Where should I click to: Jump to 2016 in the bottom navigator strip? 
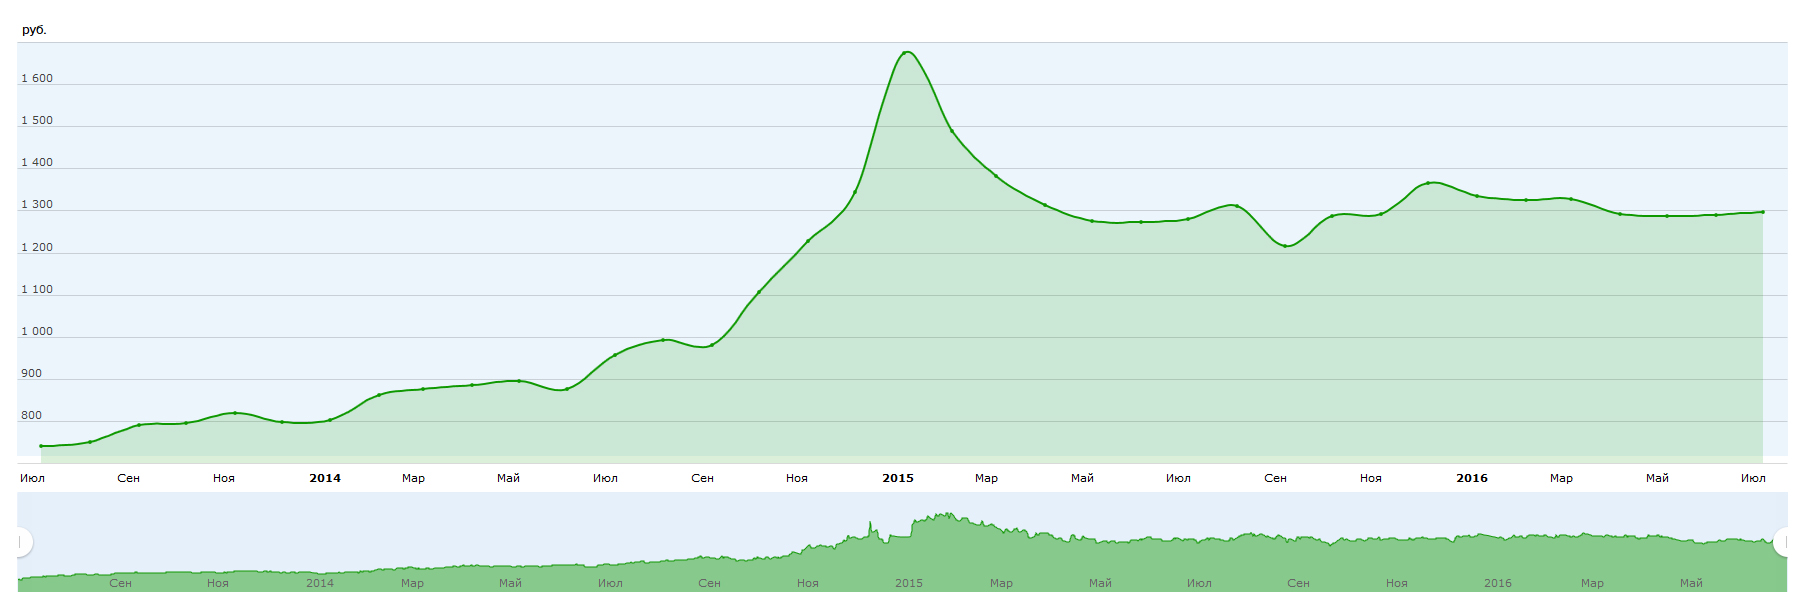[x=1497, y=583]
